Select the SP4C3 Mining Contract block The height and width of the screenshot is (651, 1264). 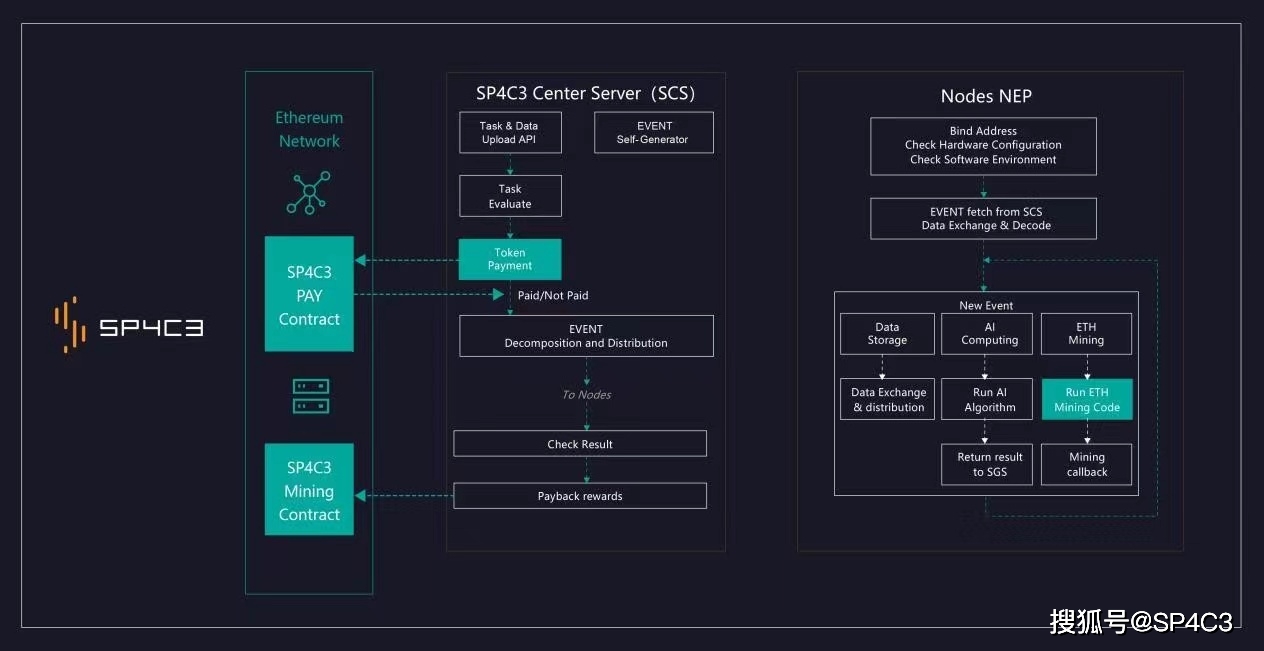pyautogui.click(x=309, y=490)
